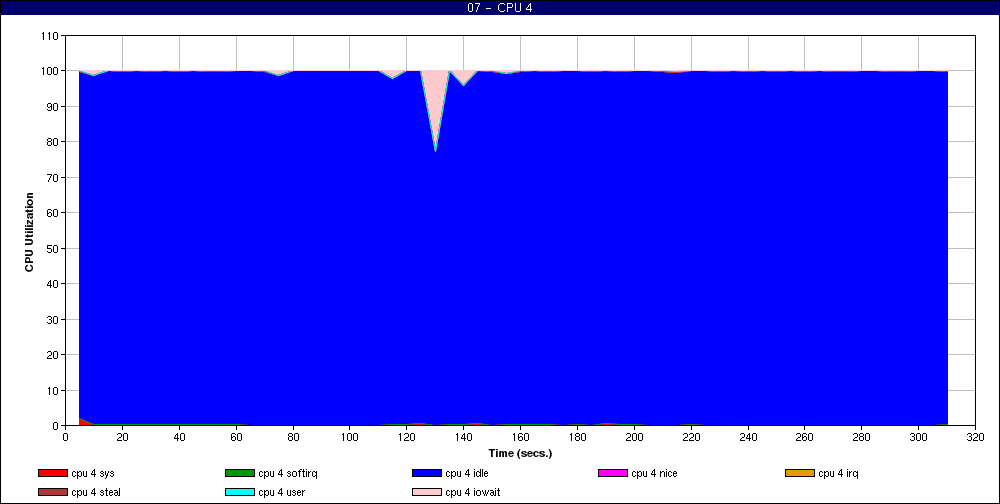Viewport: 1000px width, 504px height.
Task: Click the cyan cpu 4 user legend swatch
Action: tap(239, 493)
